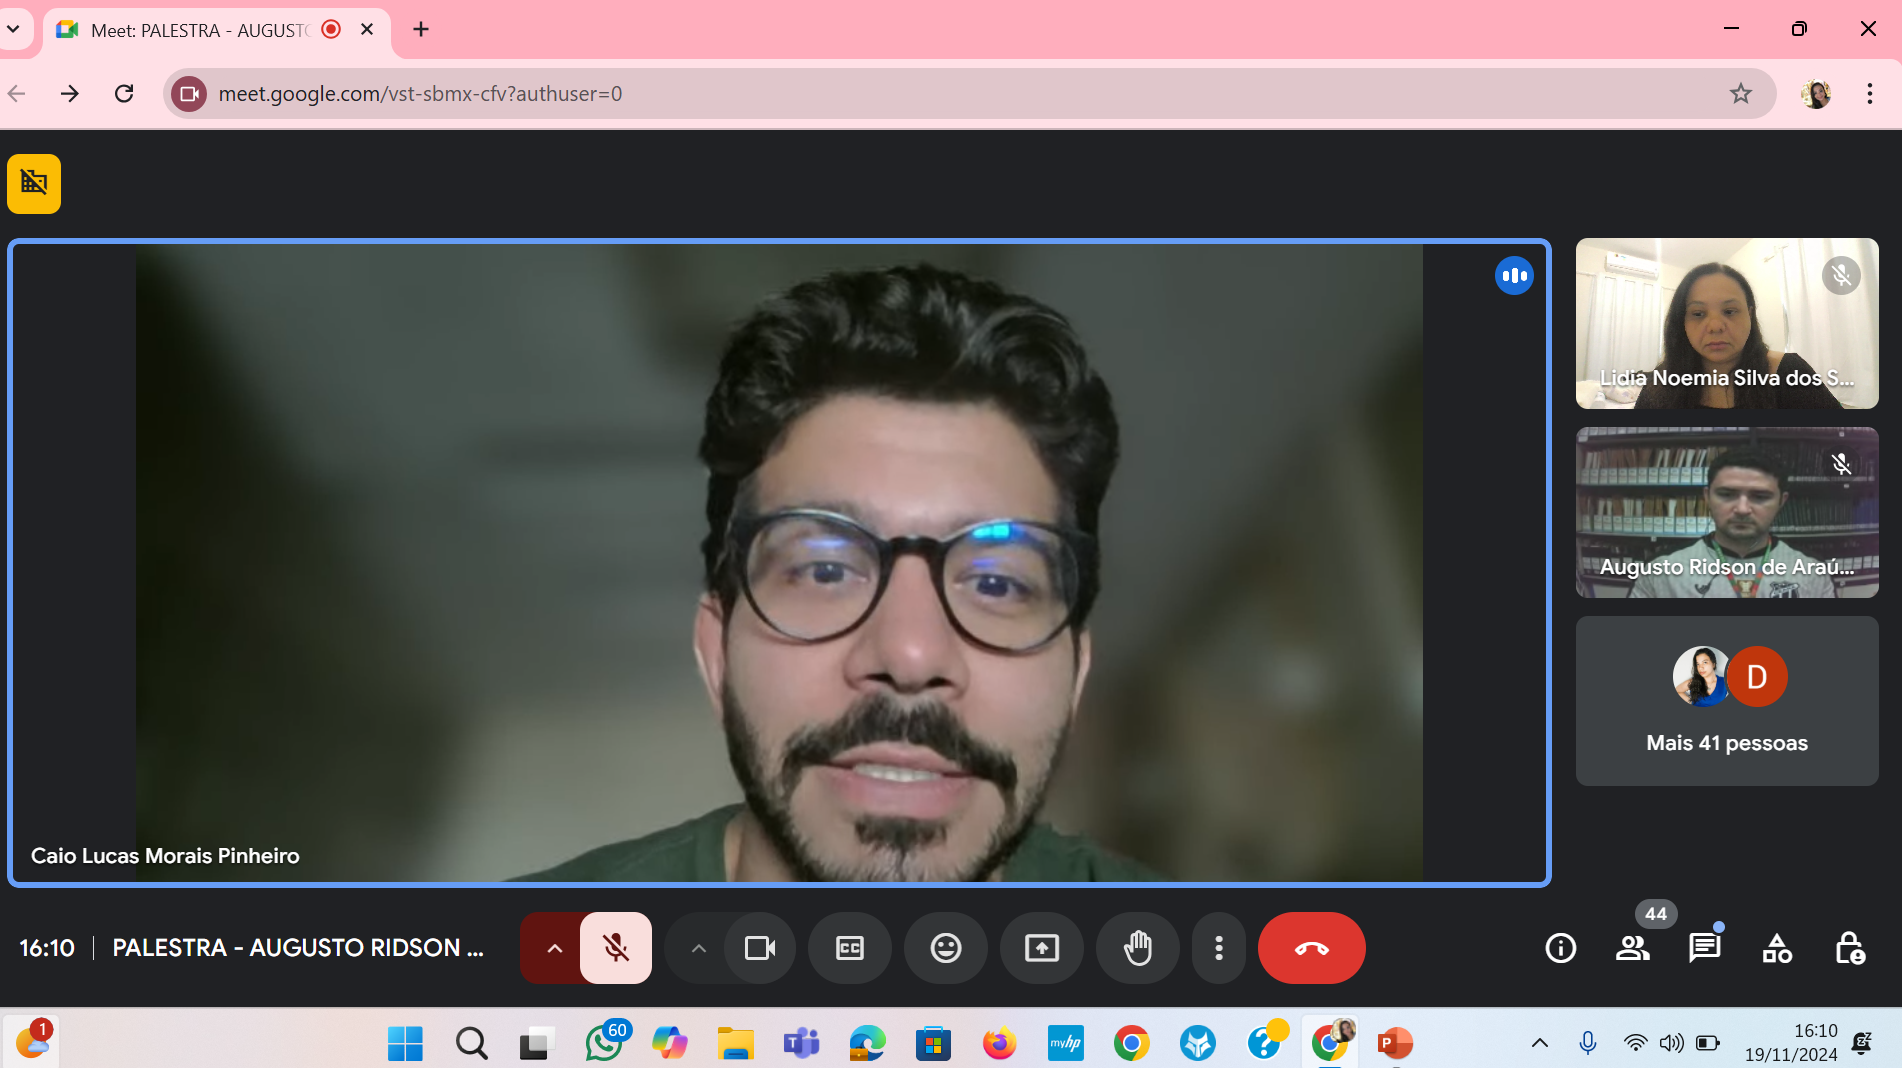Toggle the camera off

tap(760, 947)
